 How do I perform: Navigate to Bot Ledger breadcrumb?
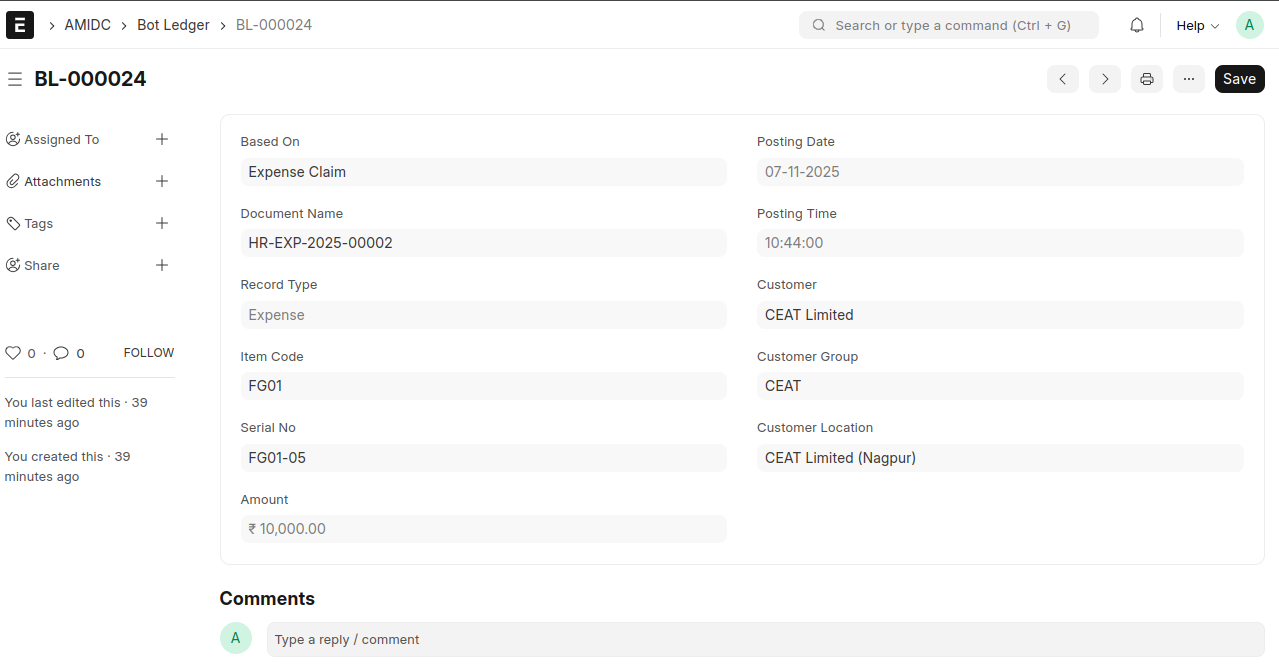(x=173, y=25)
